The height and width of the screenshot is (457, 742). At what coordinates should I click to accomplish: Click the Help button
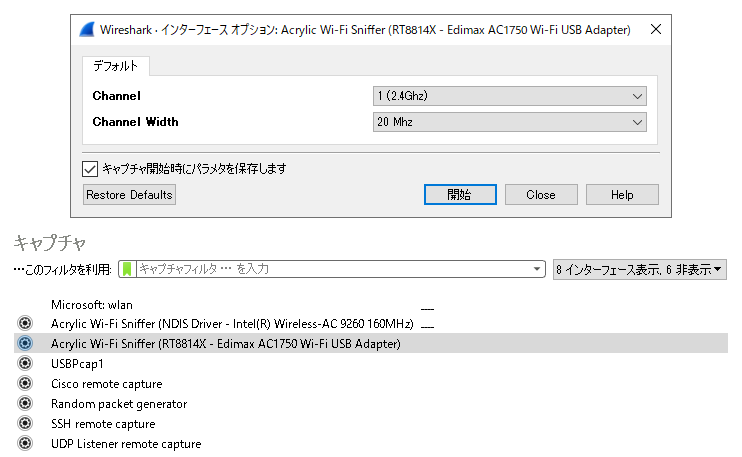622,194
